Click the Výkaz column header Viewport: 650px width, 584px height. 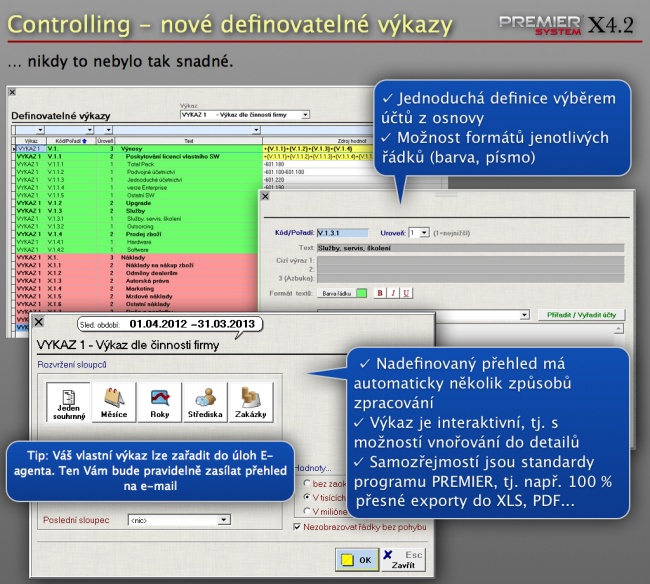(x=31, y=141)
